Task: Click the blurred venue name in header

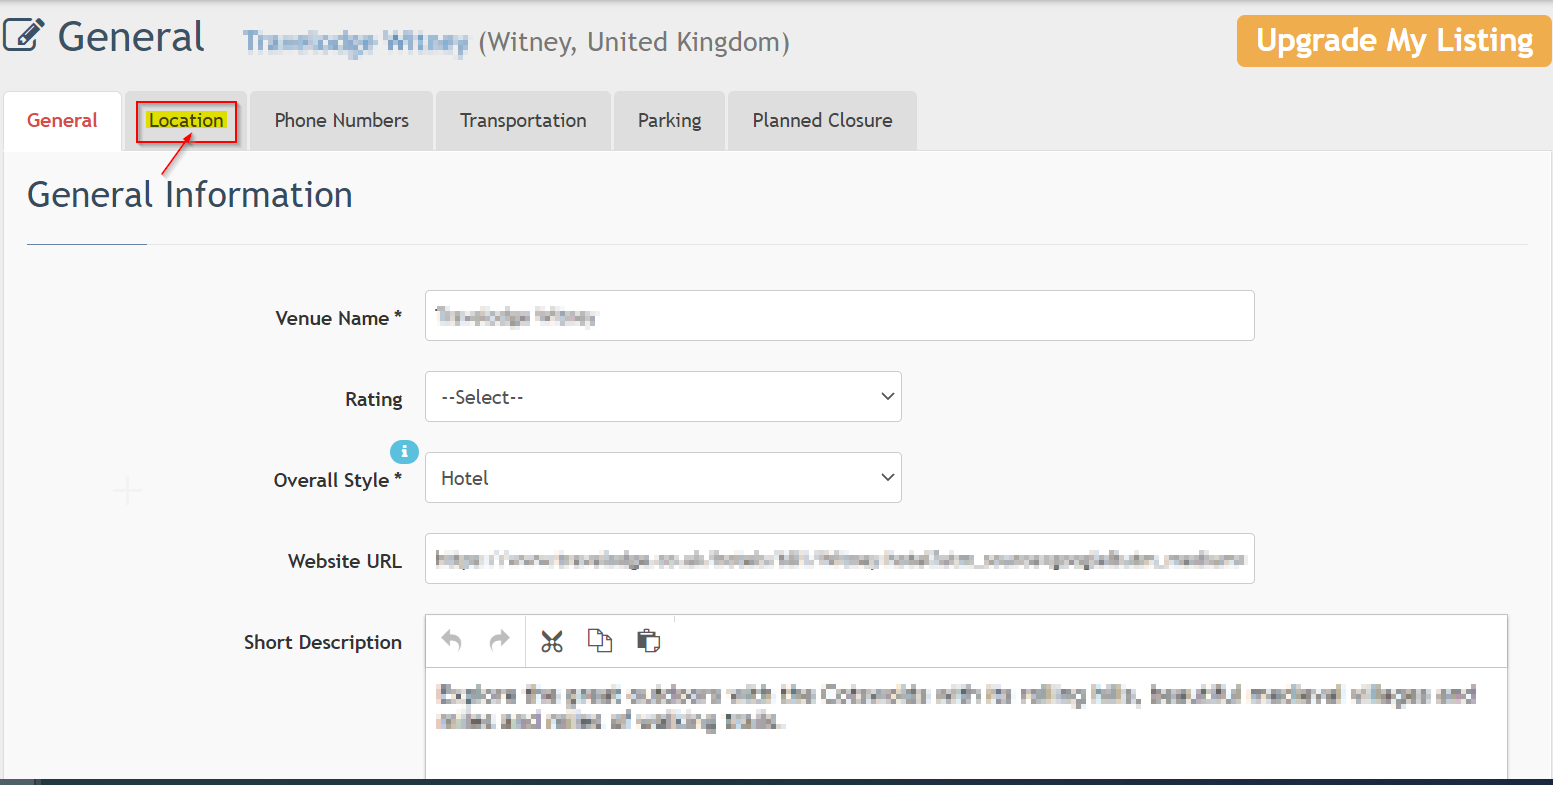Action: pyautogui.click(x=356, y=42)
